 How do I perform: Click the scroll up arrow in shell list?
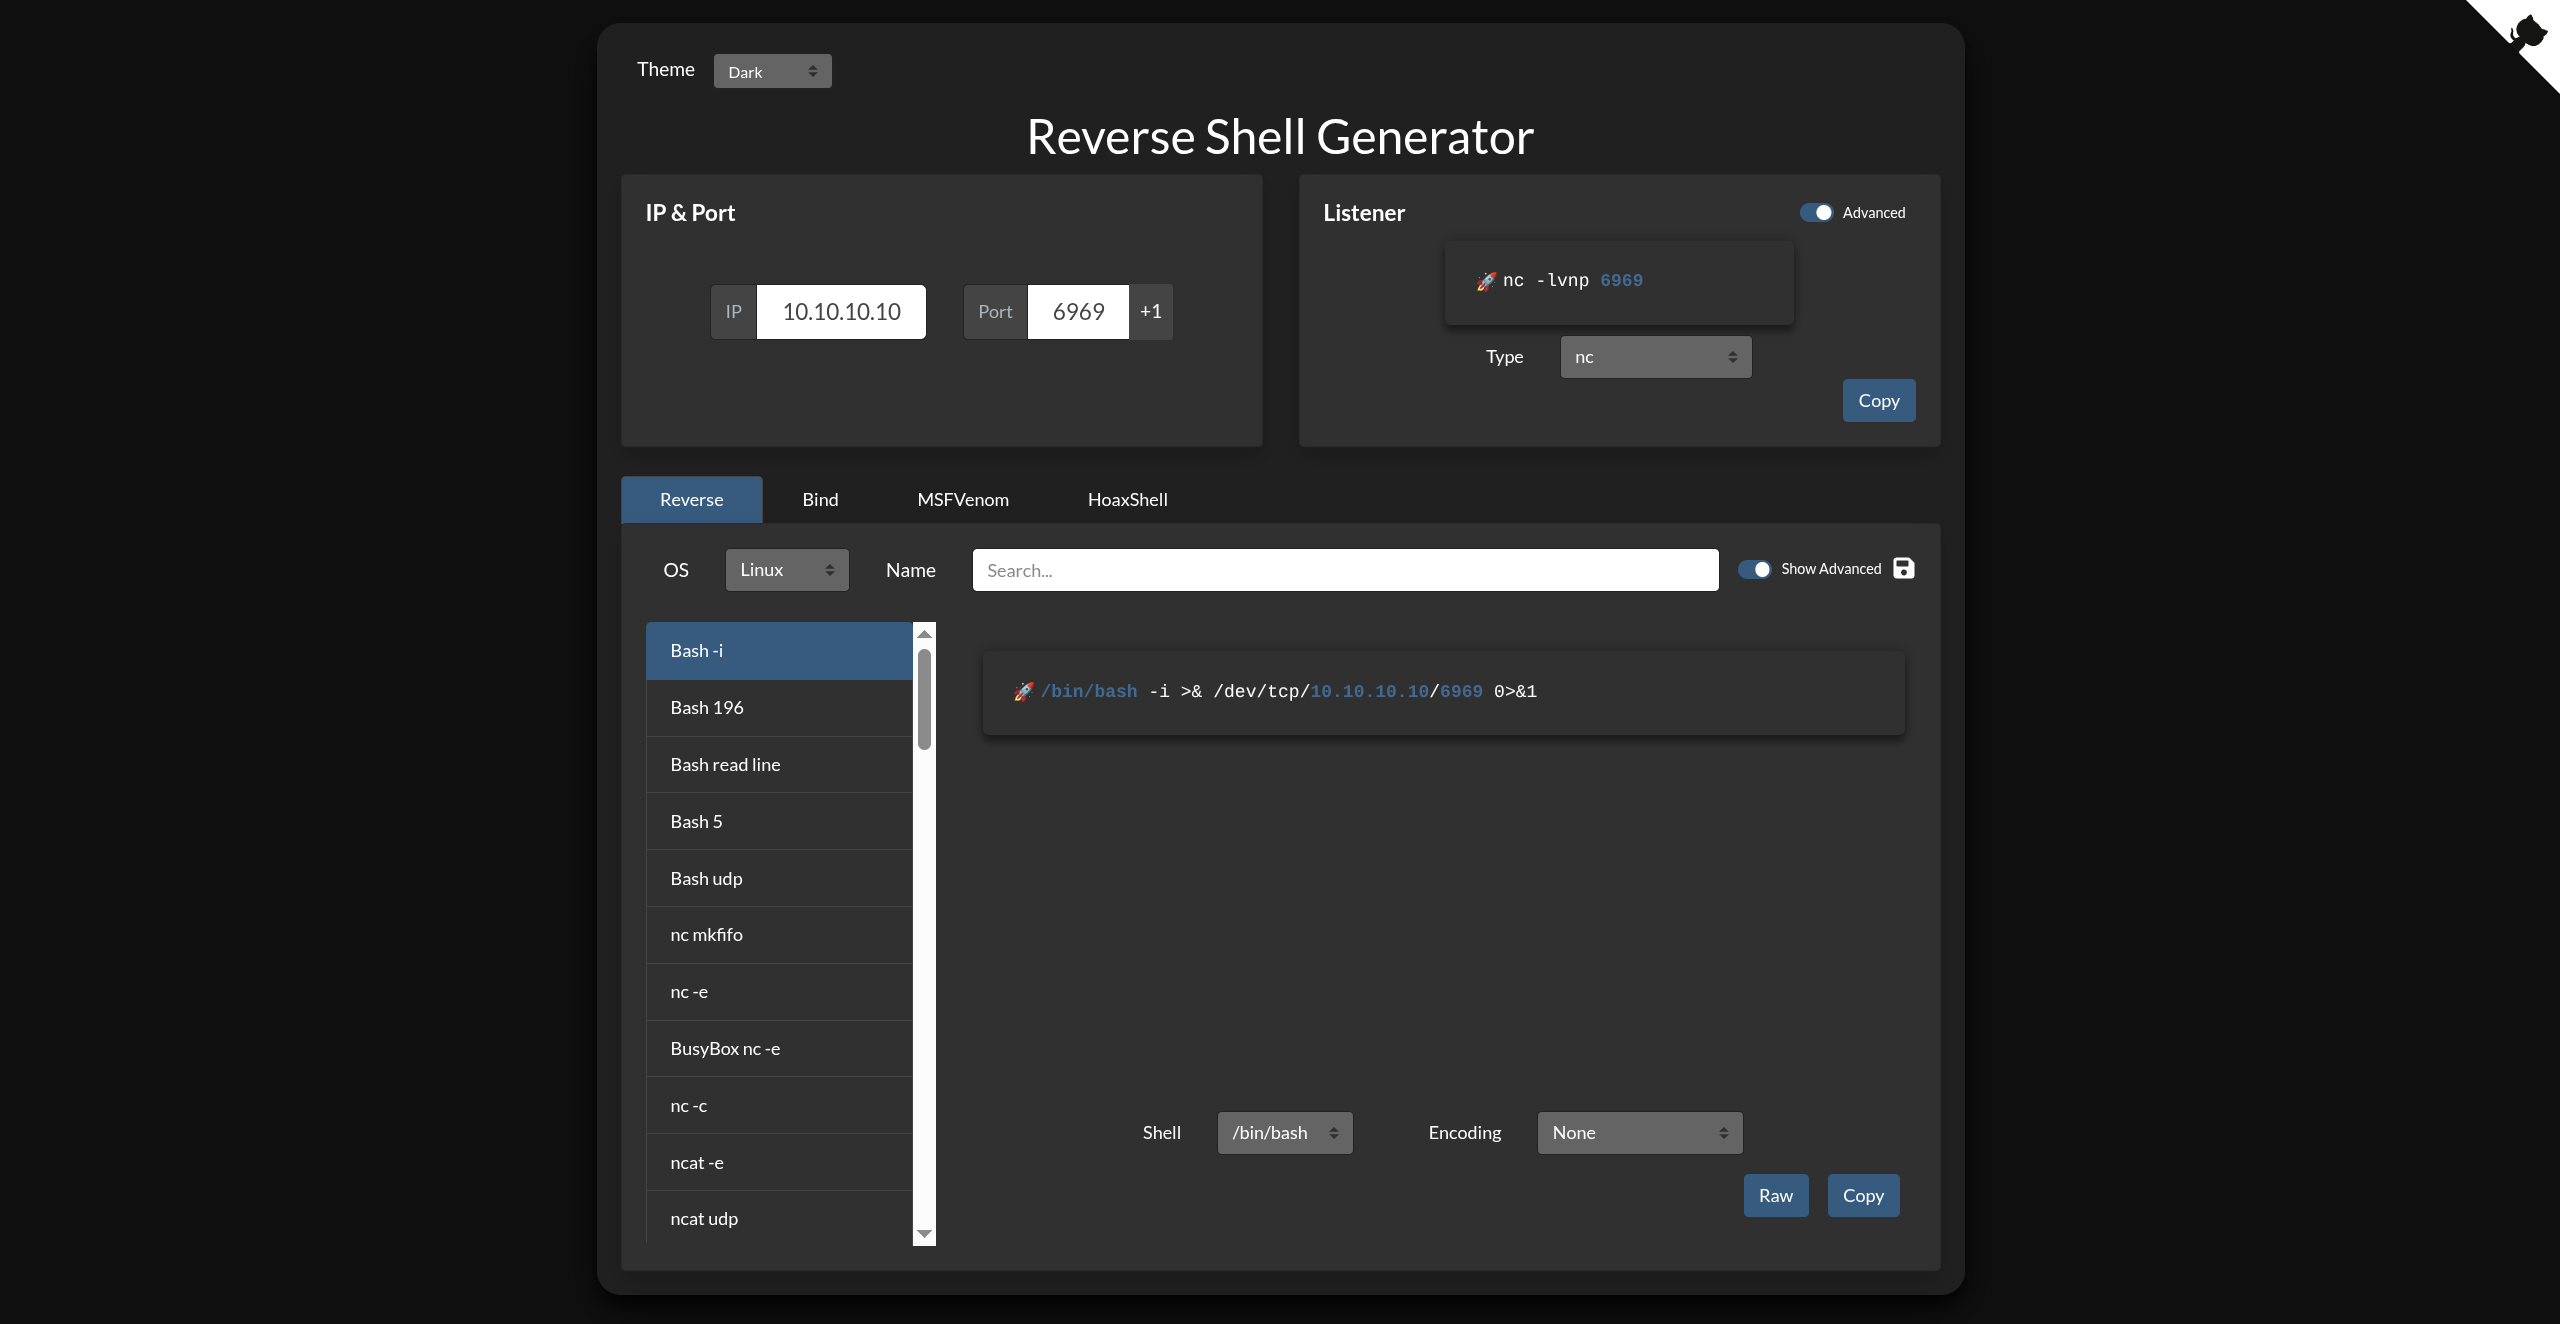(924, 634)
